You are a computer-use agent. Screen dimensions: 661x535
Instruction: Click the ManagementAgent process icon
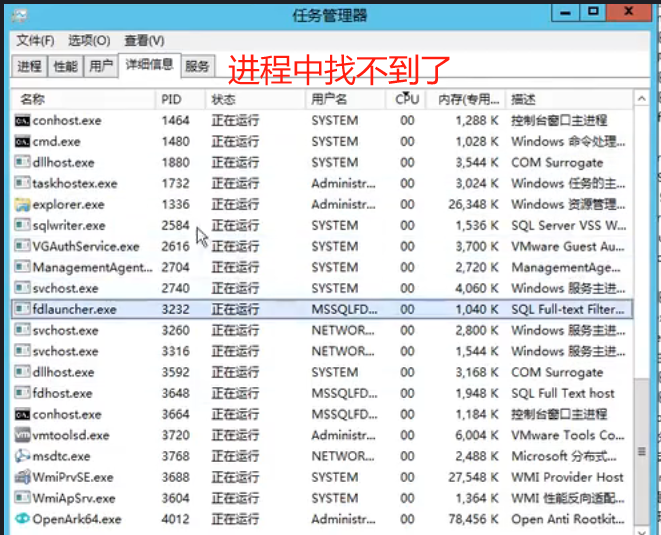pos(22,267)
